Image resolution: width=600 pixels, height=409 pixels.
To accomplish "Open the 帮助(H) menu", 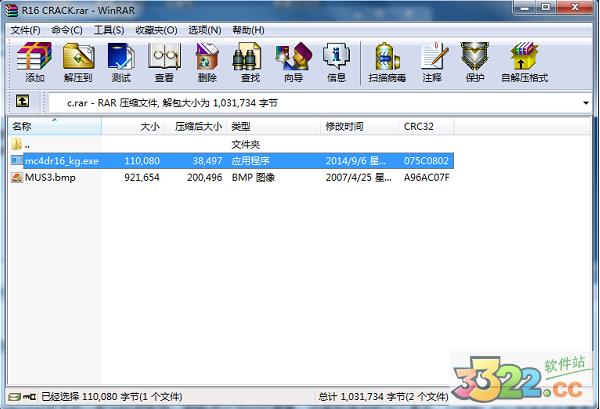I will [x=248, y=30].
